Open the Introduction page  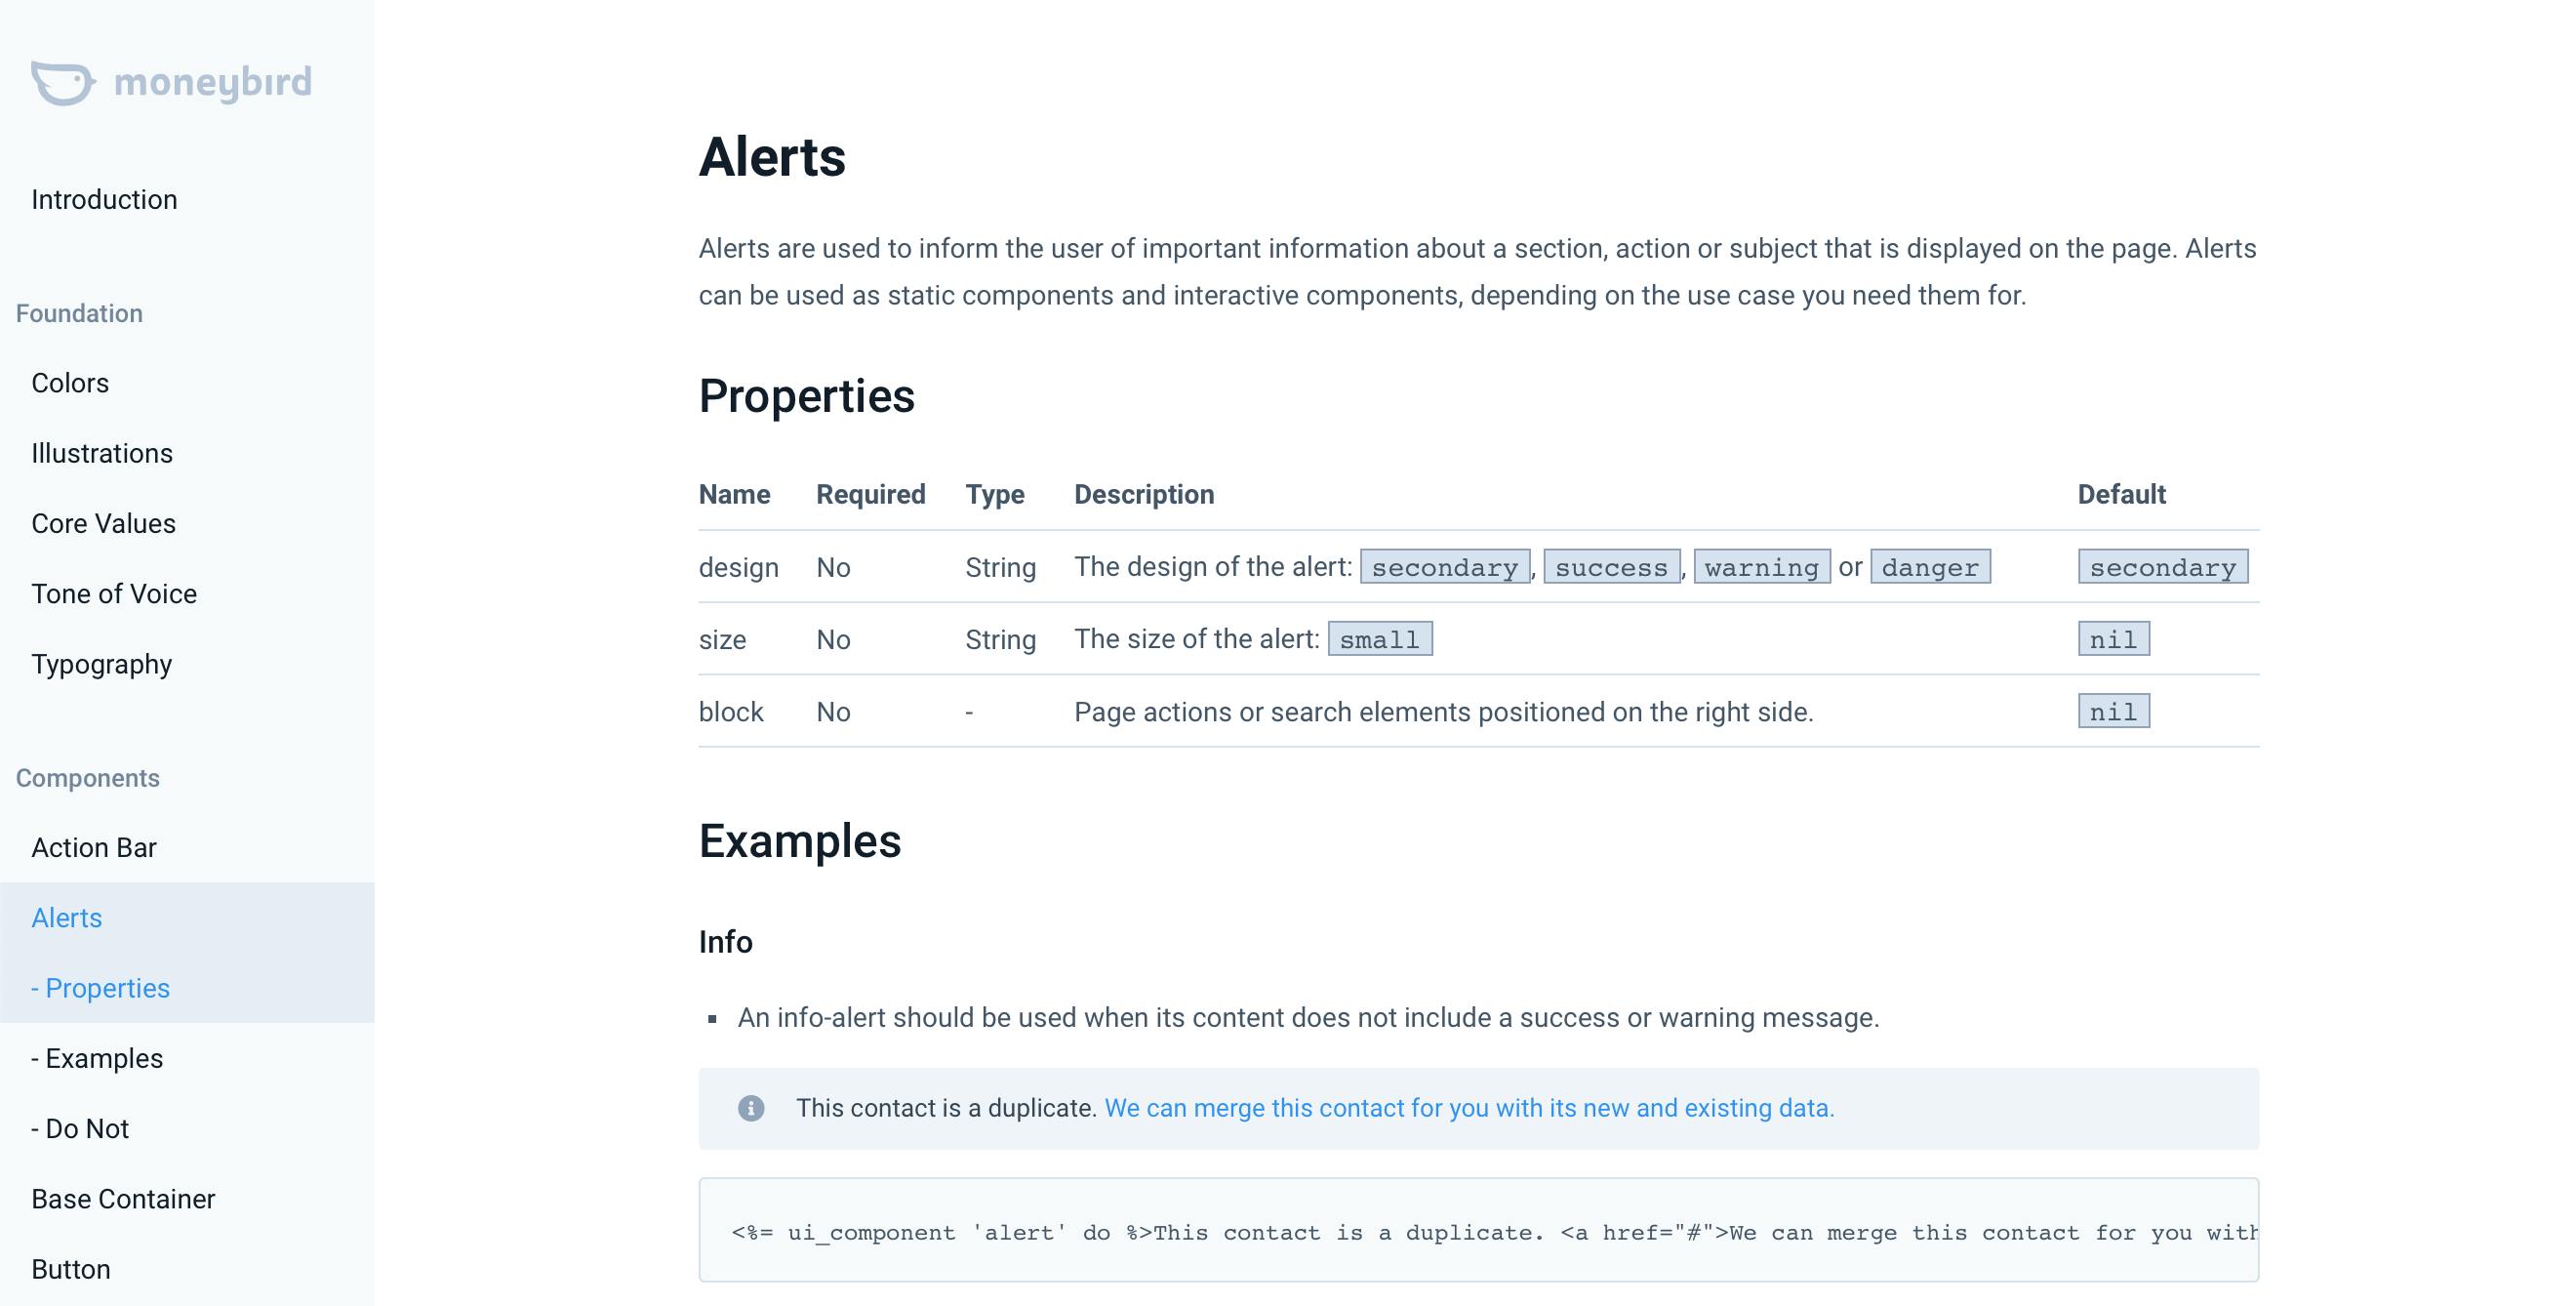coord(104,199)
